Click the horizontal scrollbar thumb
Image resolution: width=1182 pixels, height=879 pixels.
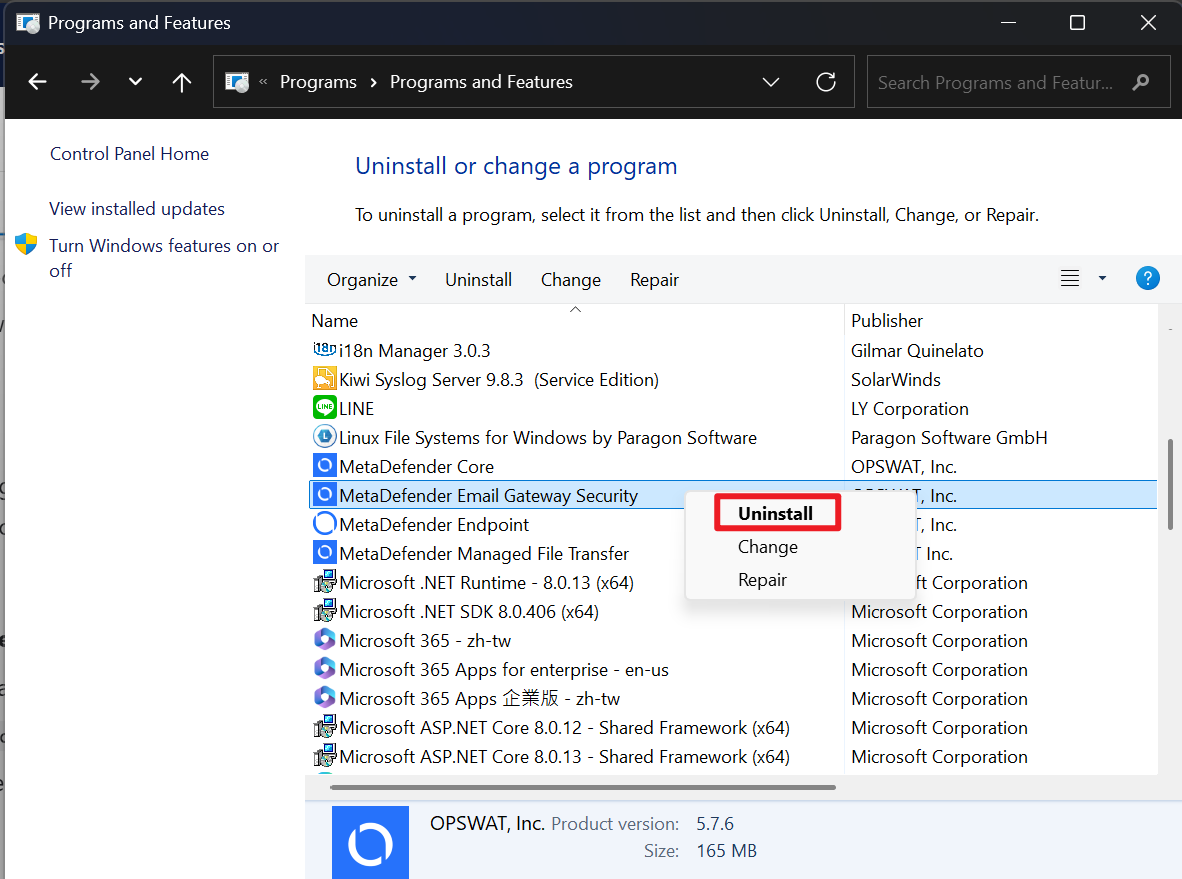583,787
